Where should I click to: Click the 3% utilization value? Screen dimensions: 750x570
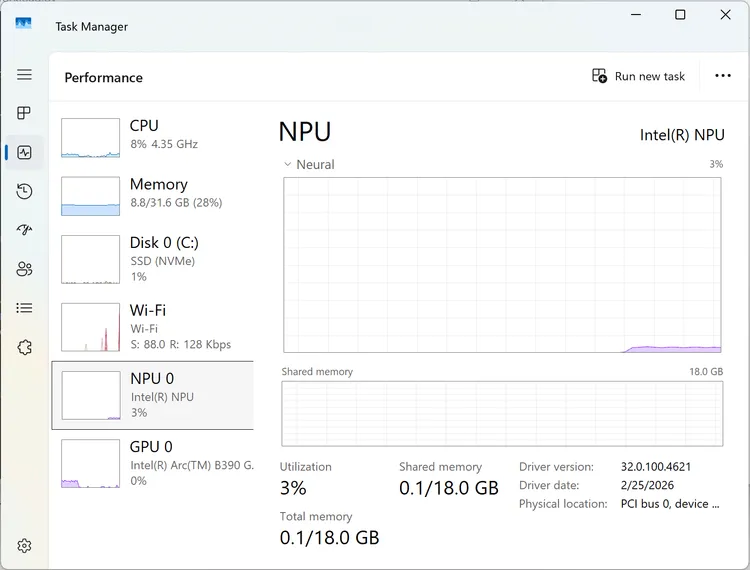293,488
